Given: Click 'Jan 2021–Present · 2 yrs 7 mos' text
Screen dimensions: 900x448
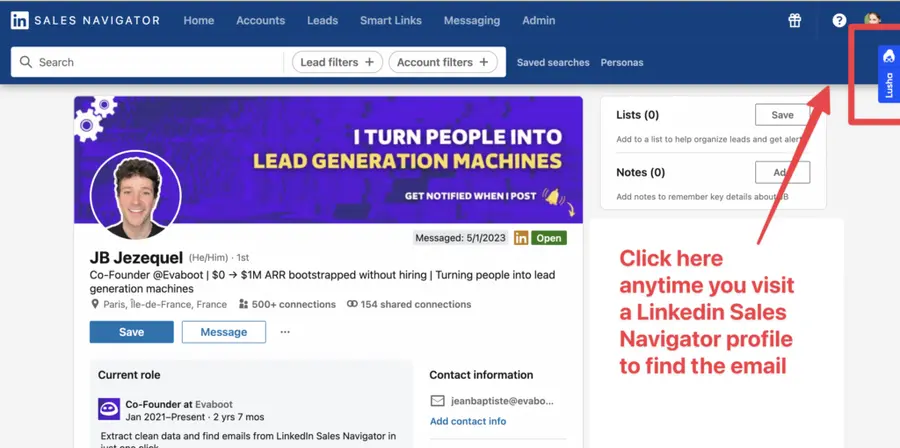Looking at the screenshot, I should 195,417.
